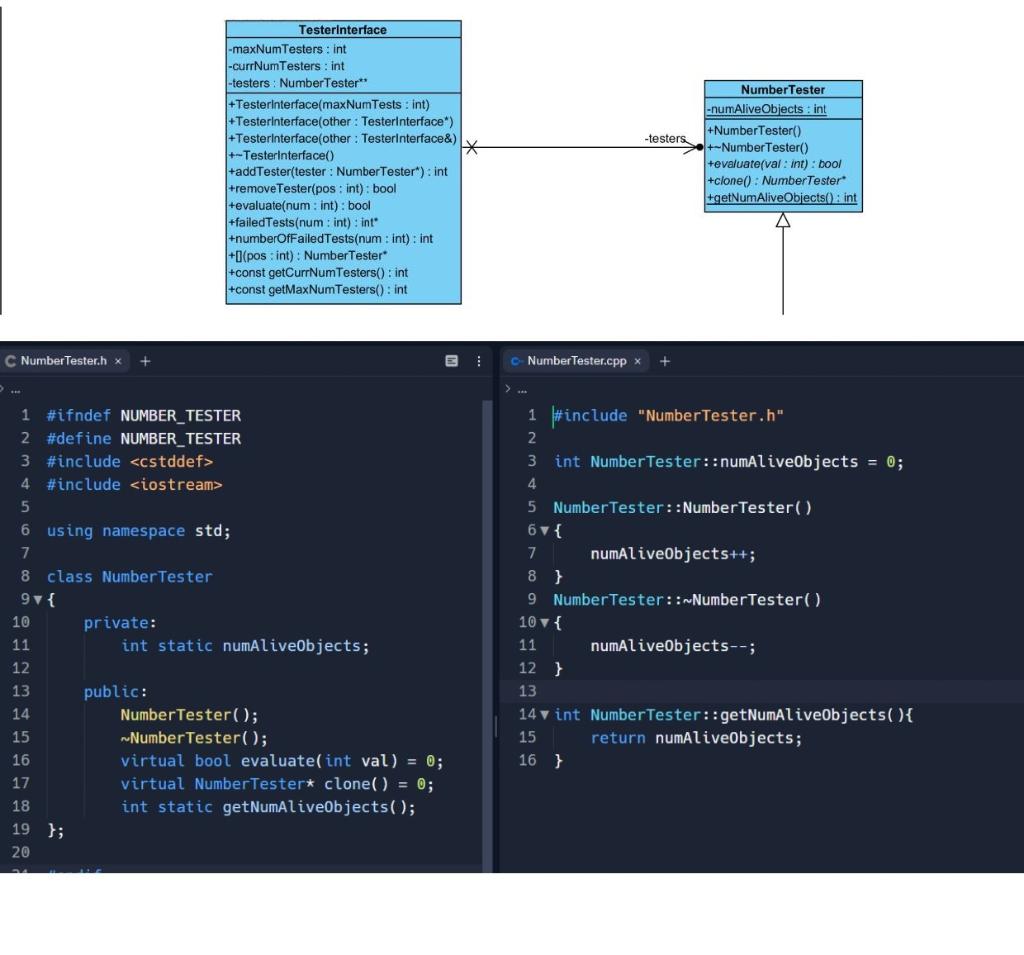Place cursor on '#ifndef NUMBER_TESTER' line
The image size is (1024, 955).
pos(144,416)
